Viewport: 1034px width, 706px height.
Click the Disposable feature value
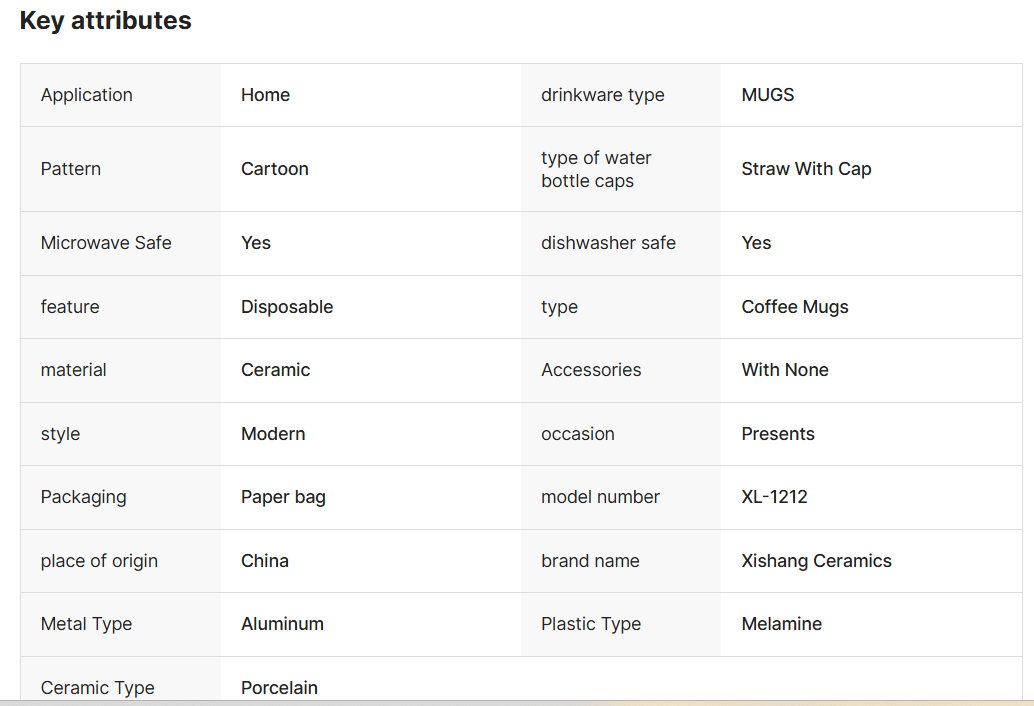(287, 307)
